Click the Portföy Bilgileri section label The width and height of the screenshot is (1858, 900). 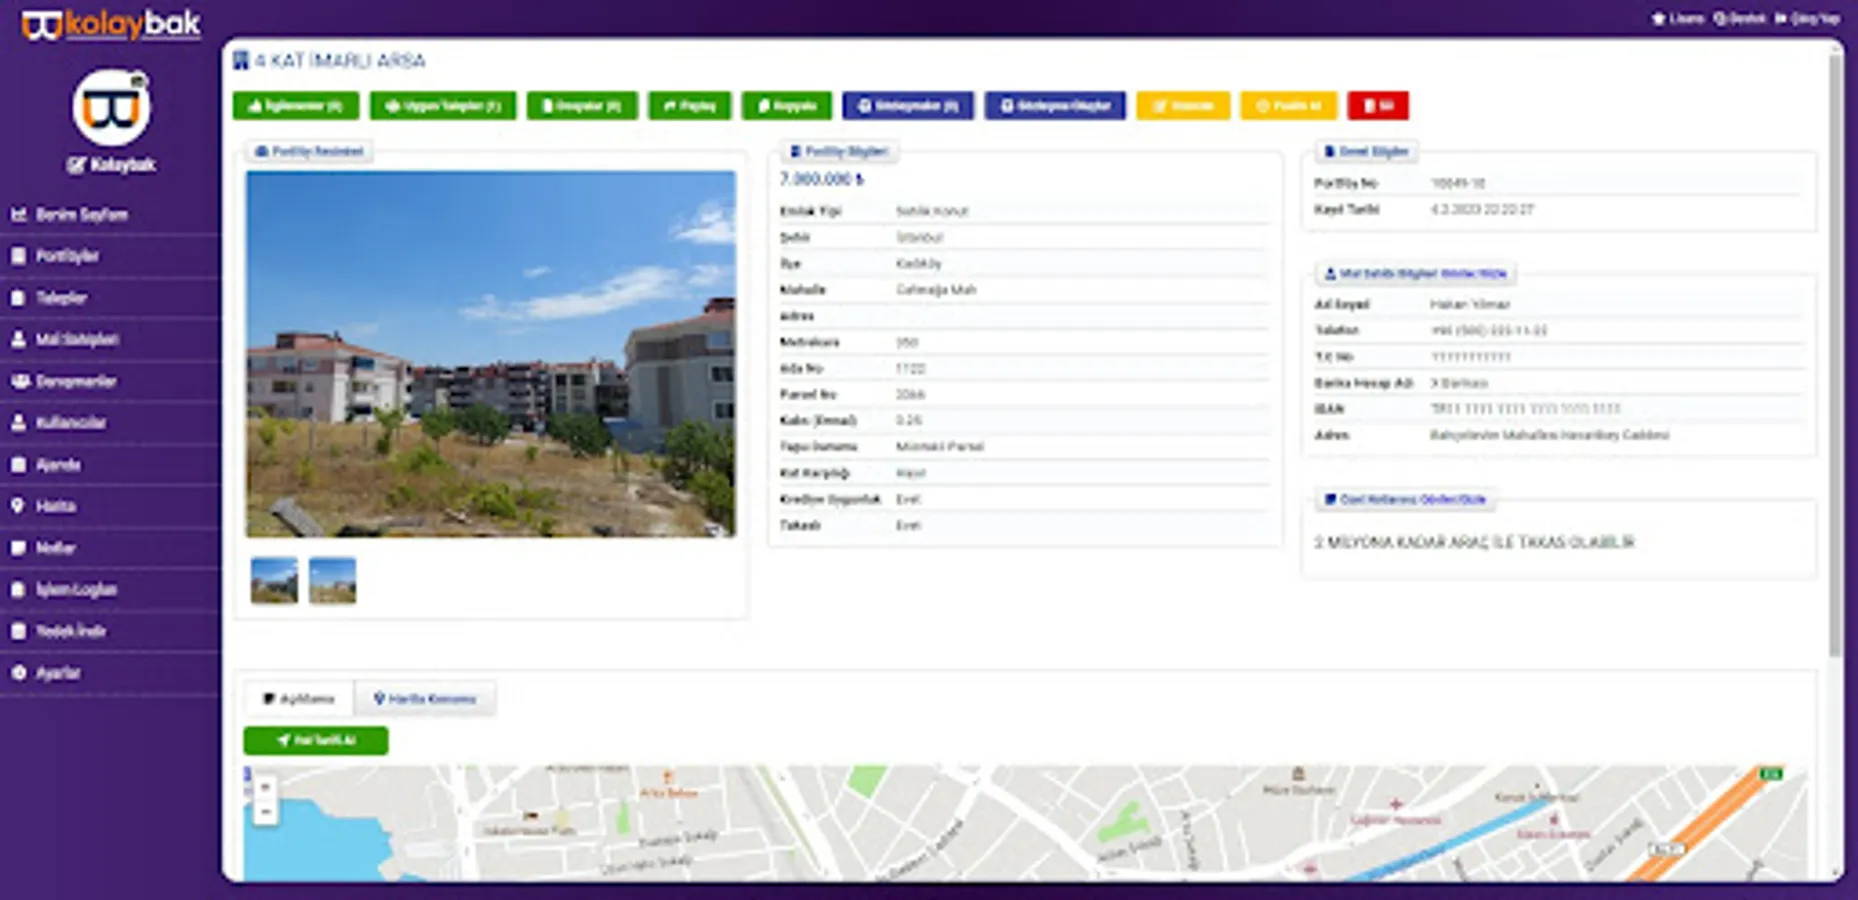coord(838,151)
